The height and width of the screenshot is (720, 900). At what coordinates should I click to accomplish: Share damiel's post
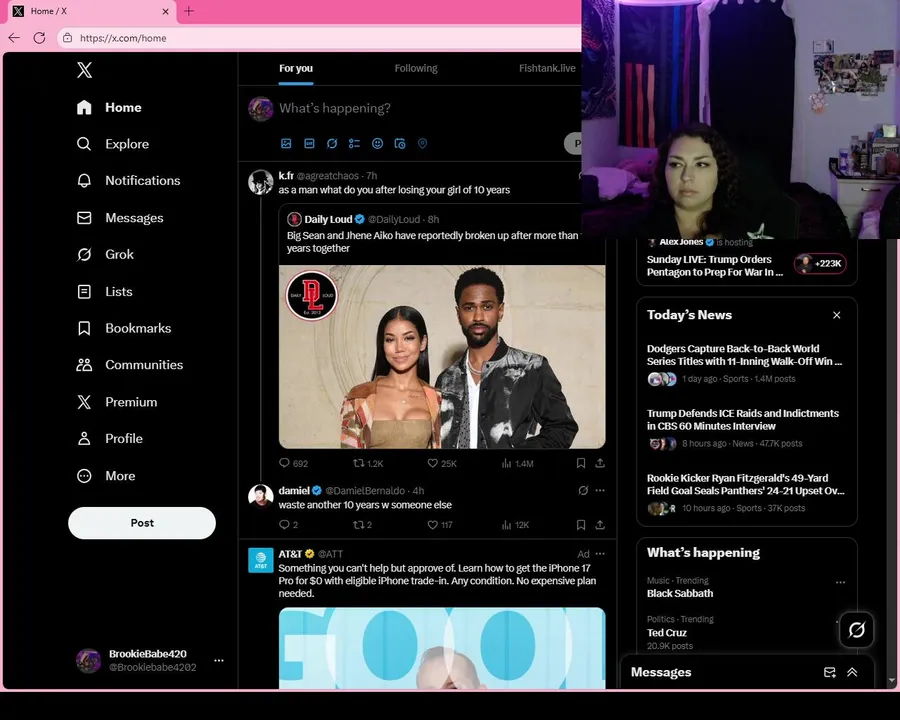pos(600,525)
